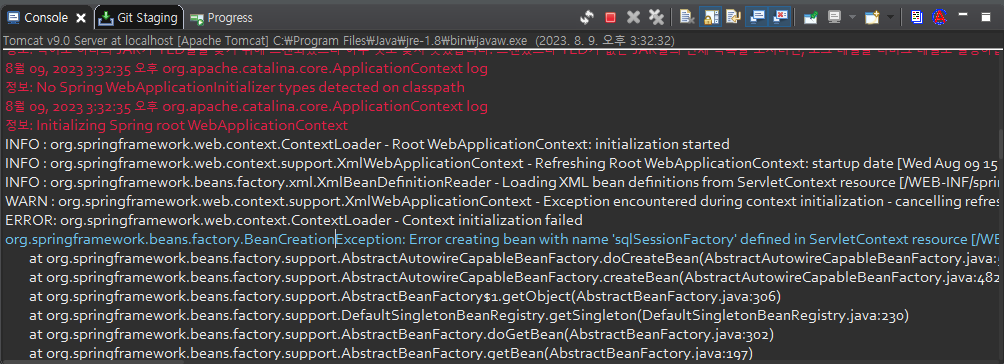1004x364 pixels.
Task: Toggle Scroll Lock in console toolbar
Action: pyautogui.click(x=710, y=17)
